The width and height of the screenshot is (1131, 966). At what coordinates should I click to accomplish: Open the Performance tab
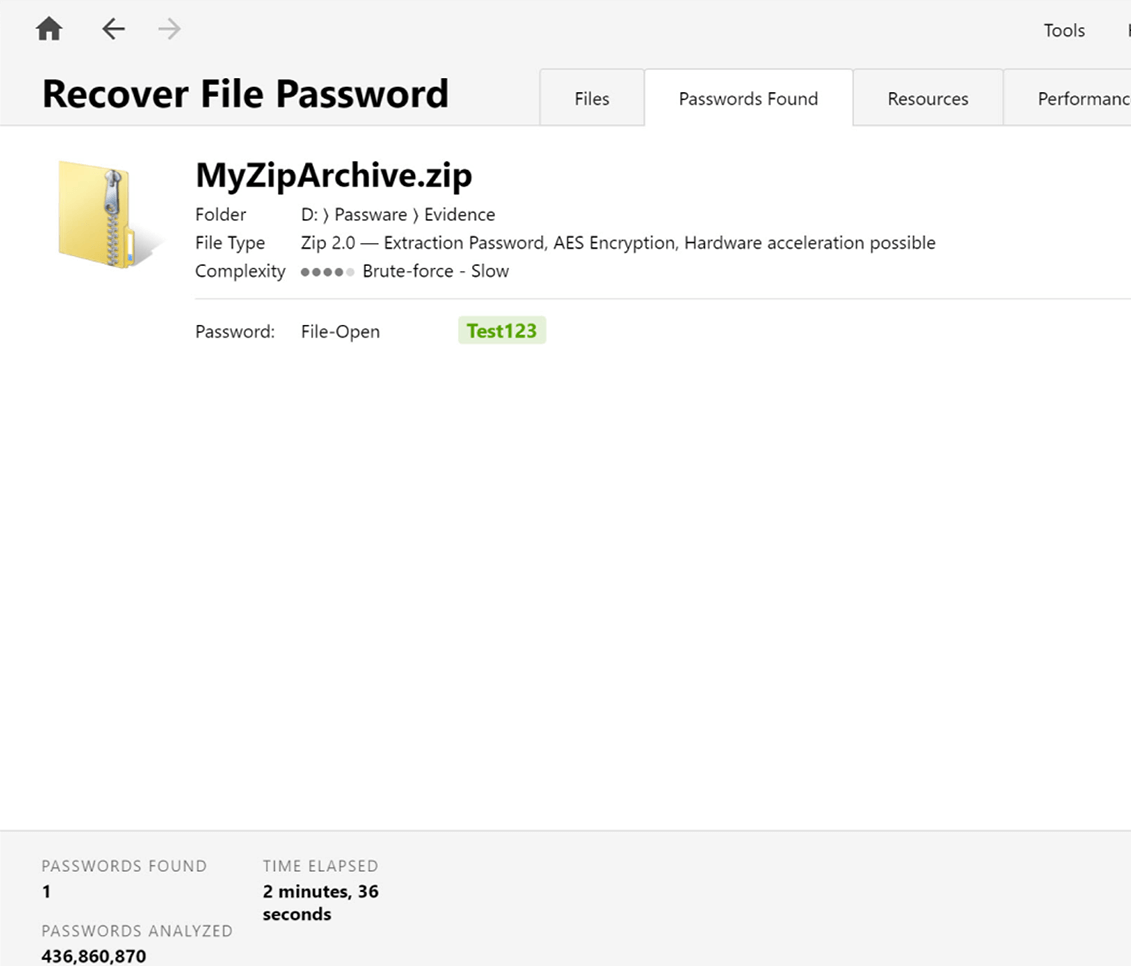(1068, 98)
